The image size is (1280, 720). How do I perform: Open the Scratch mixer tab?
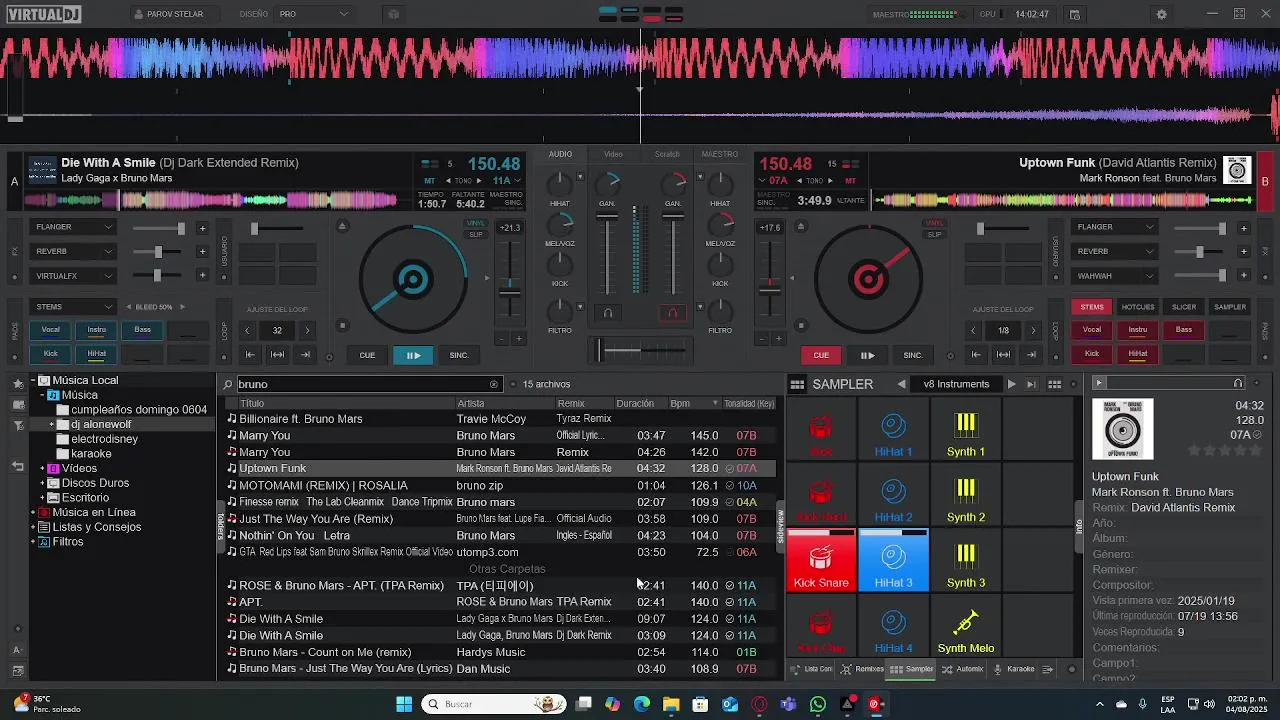(667, 154)
